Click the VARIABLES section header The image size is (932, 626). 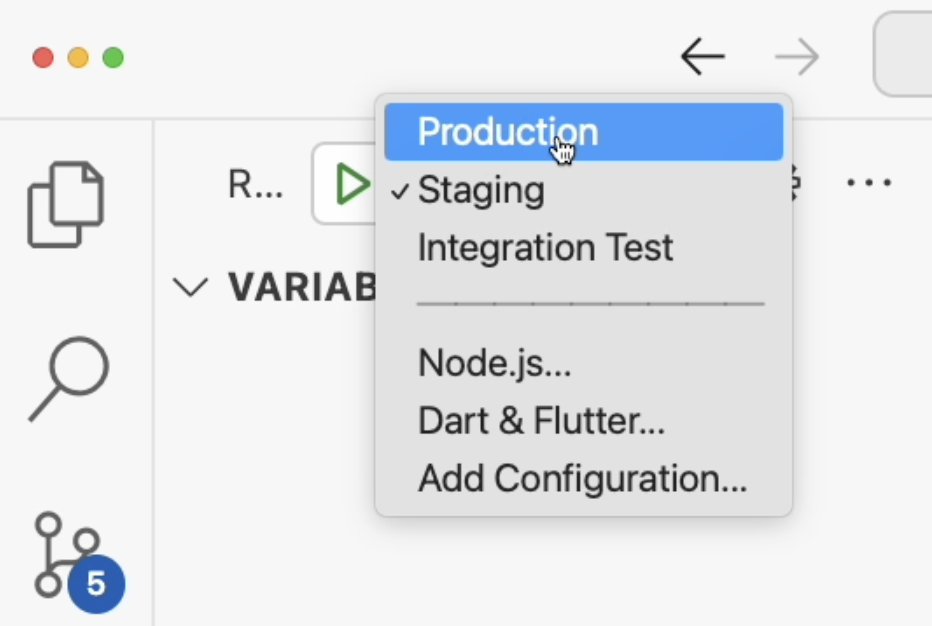[300, 288]
